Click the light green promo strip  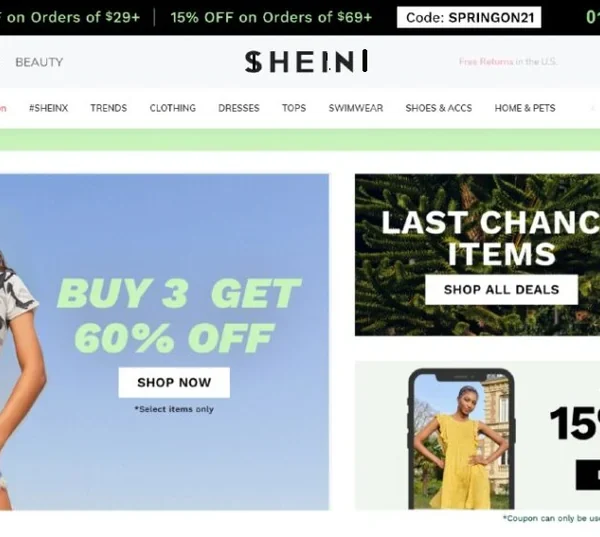(300, 140)
